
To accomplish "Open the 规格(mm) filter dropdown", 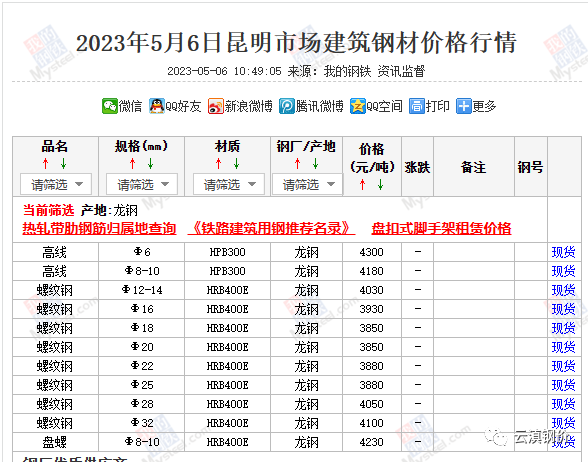I will click(x=142, y=184).
